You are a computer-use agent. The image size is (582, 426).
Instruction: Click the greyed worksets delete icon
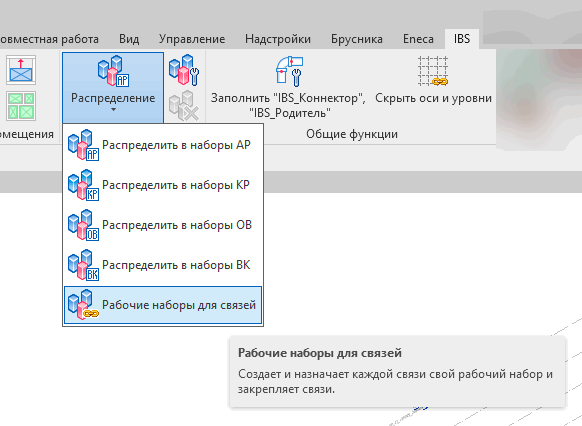coord(184,105)
